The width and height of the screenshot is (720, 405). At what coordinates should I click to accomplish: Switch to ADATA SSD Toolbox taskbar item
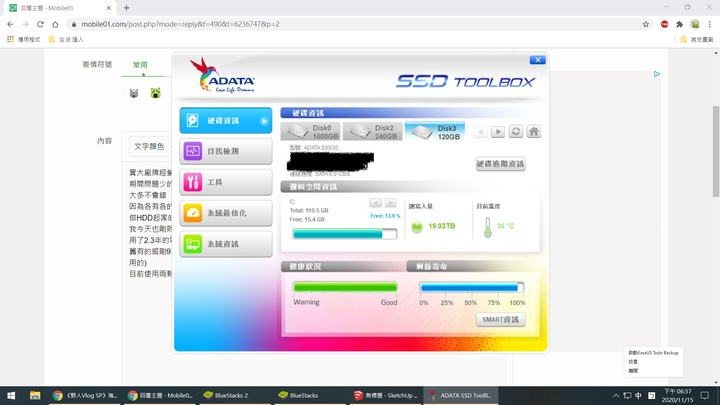461,395
